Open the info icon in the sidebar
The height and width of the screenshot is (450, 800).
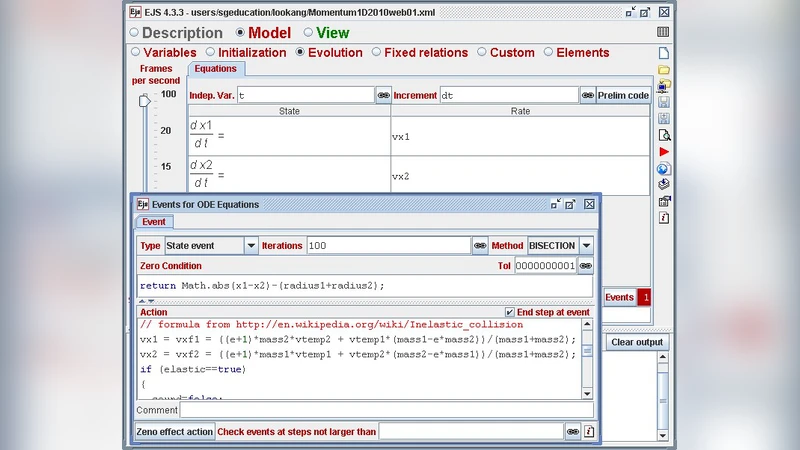tap(664, 218)
